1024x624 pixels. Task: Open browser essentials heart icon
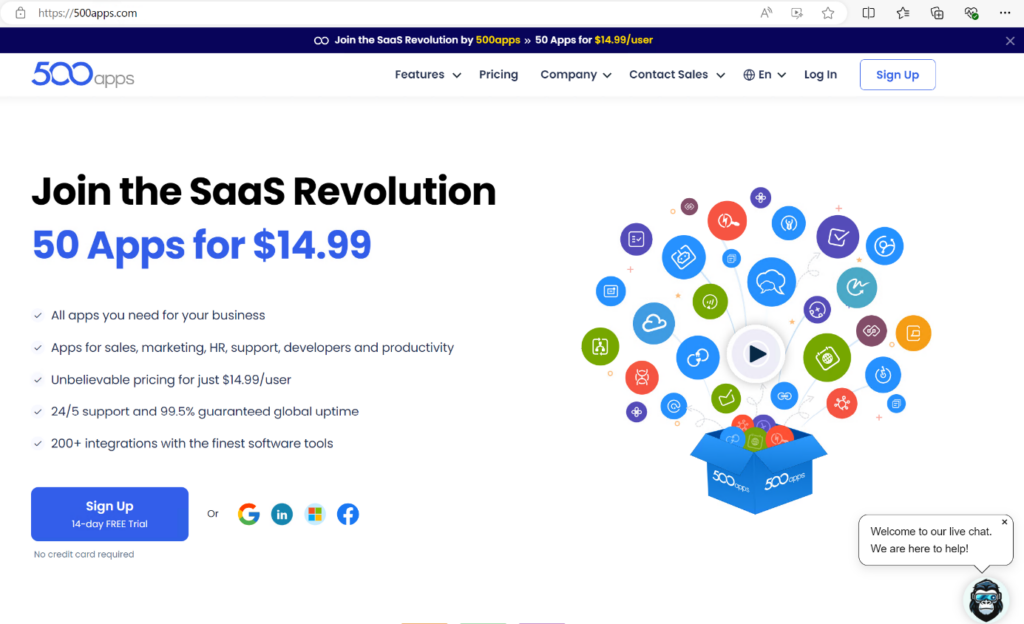[x=971, y=13]
